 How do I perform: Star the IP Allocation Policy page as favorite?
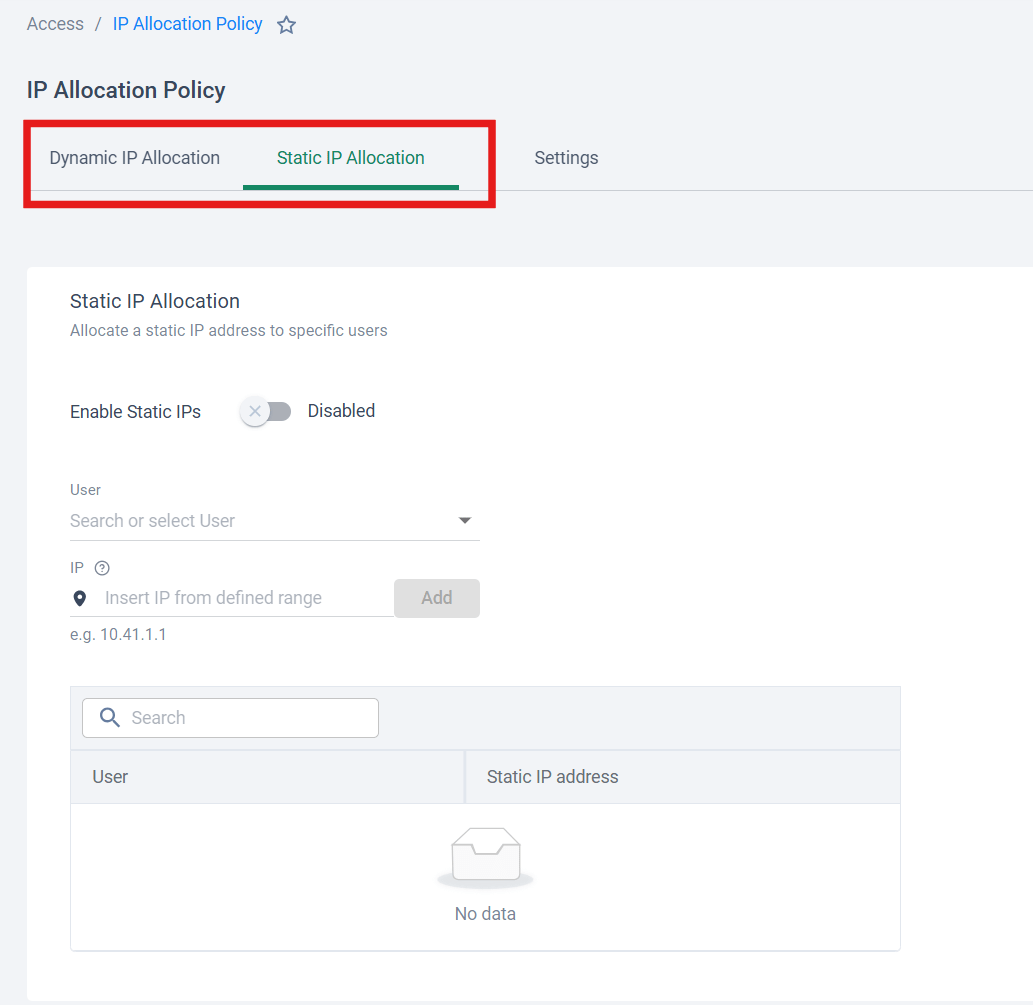click(x=286, y=25)
